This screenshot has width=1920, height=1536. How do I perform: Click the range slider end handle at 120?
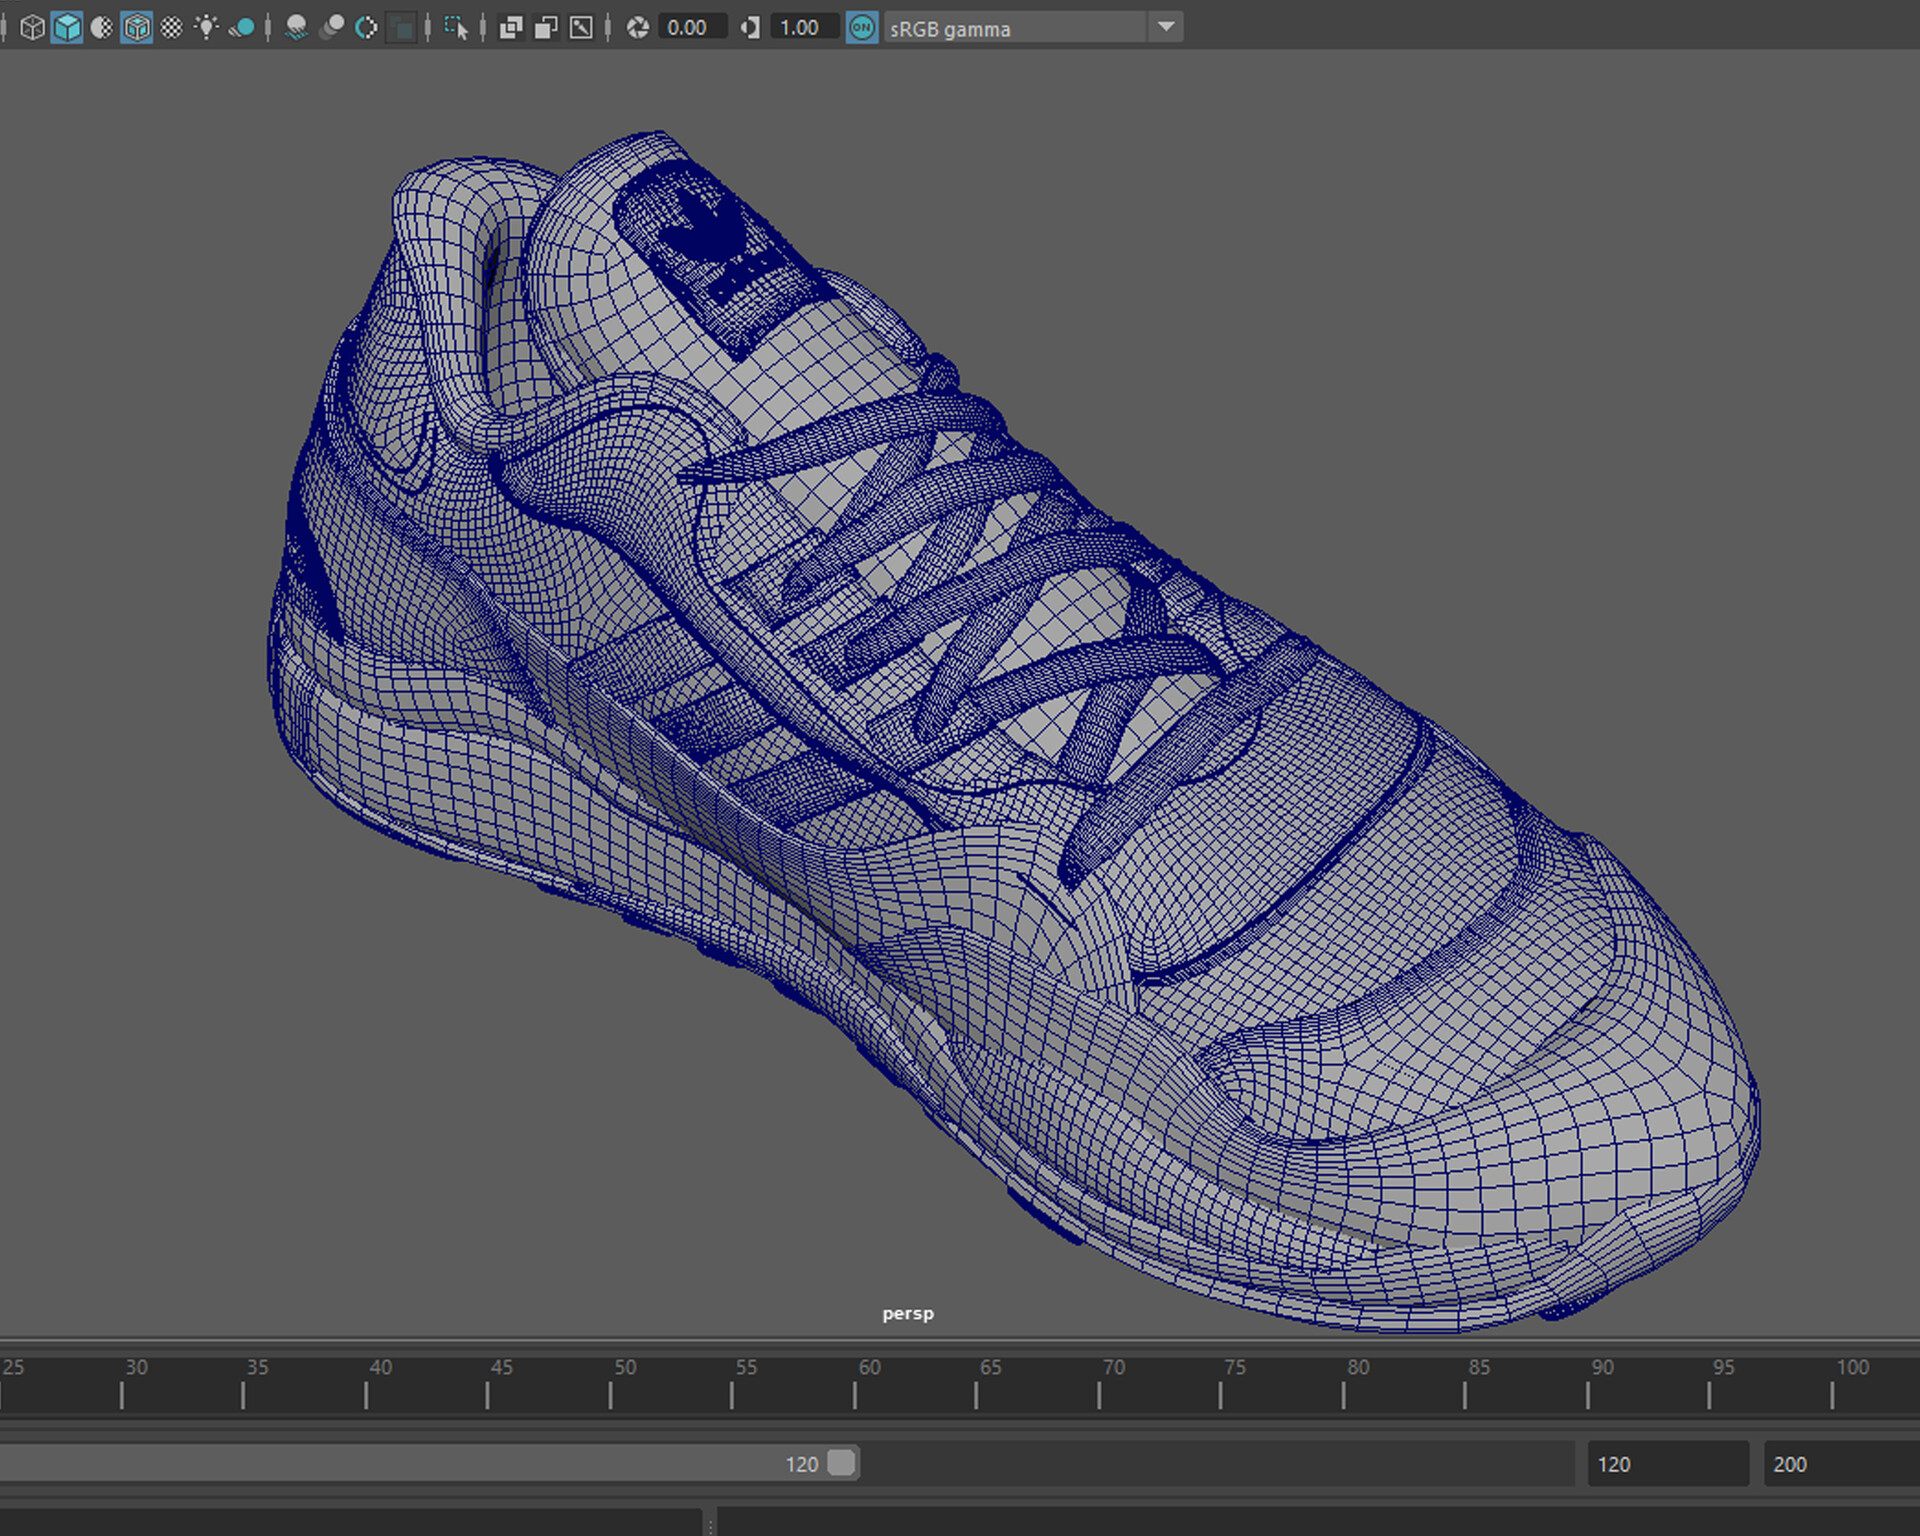(x=842, y=1463)
